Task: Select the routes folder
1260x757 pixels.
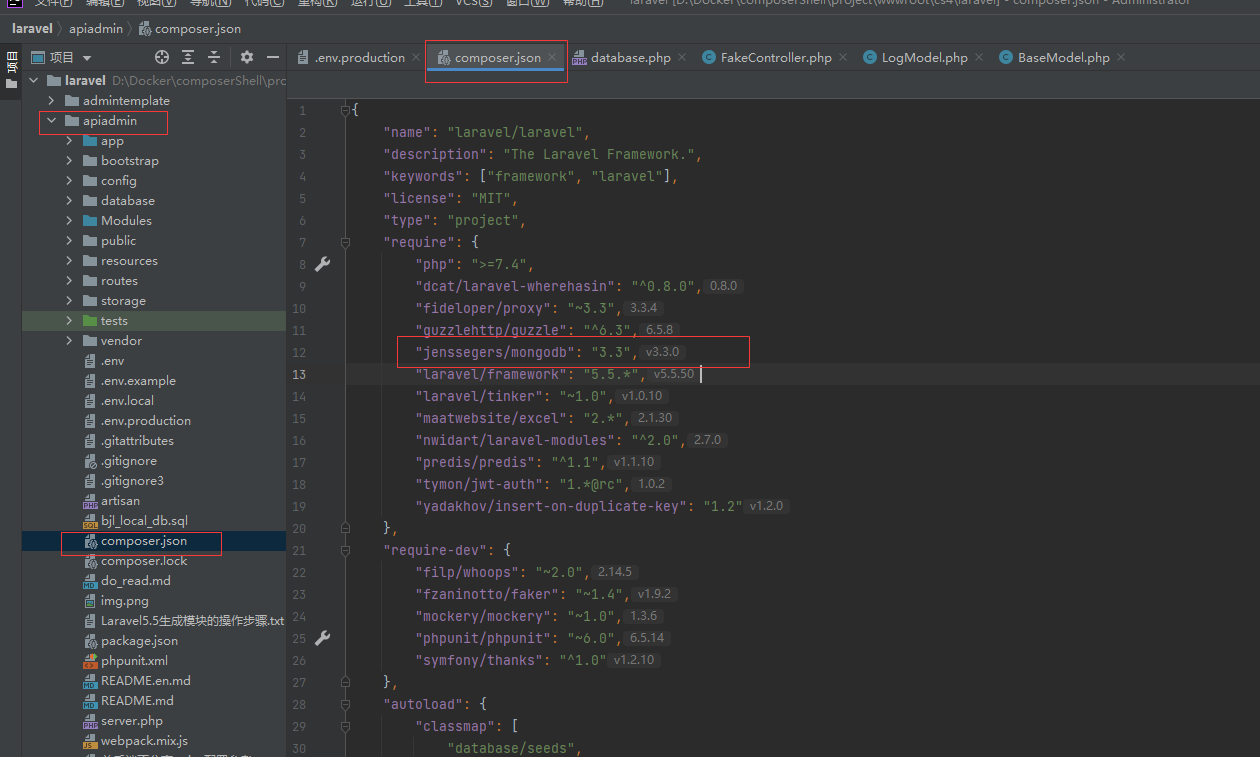Action: [x=119, y=281]
